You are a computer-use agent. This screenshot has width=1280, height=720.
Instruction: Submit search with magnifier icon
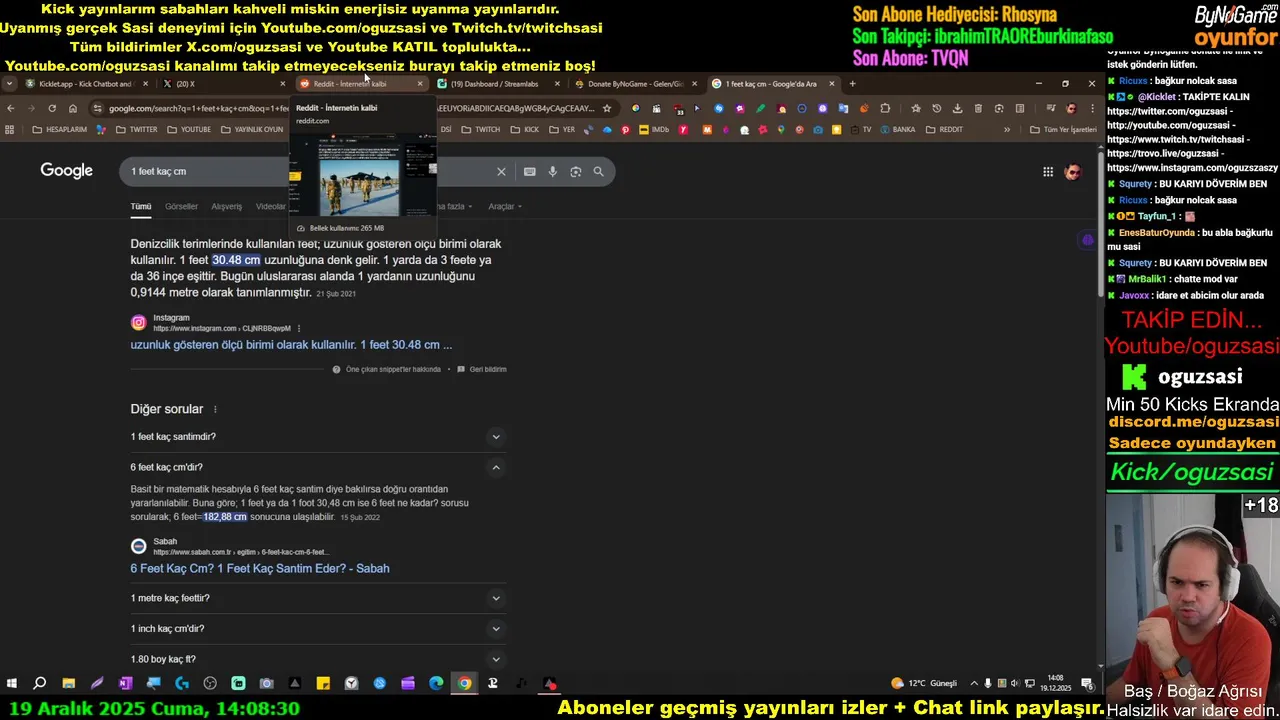click(x=598, y=171)
